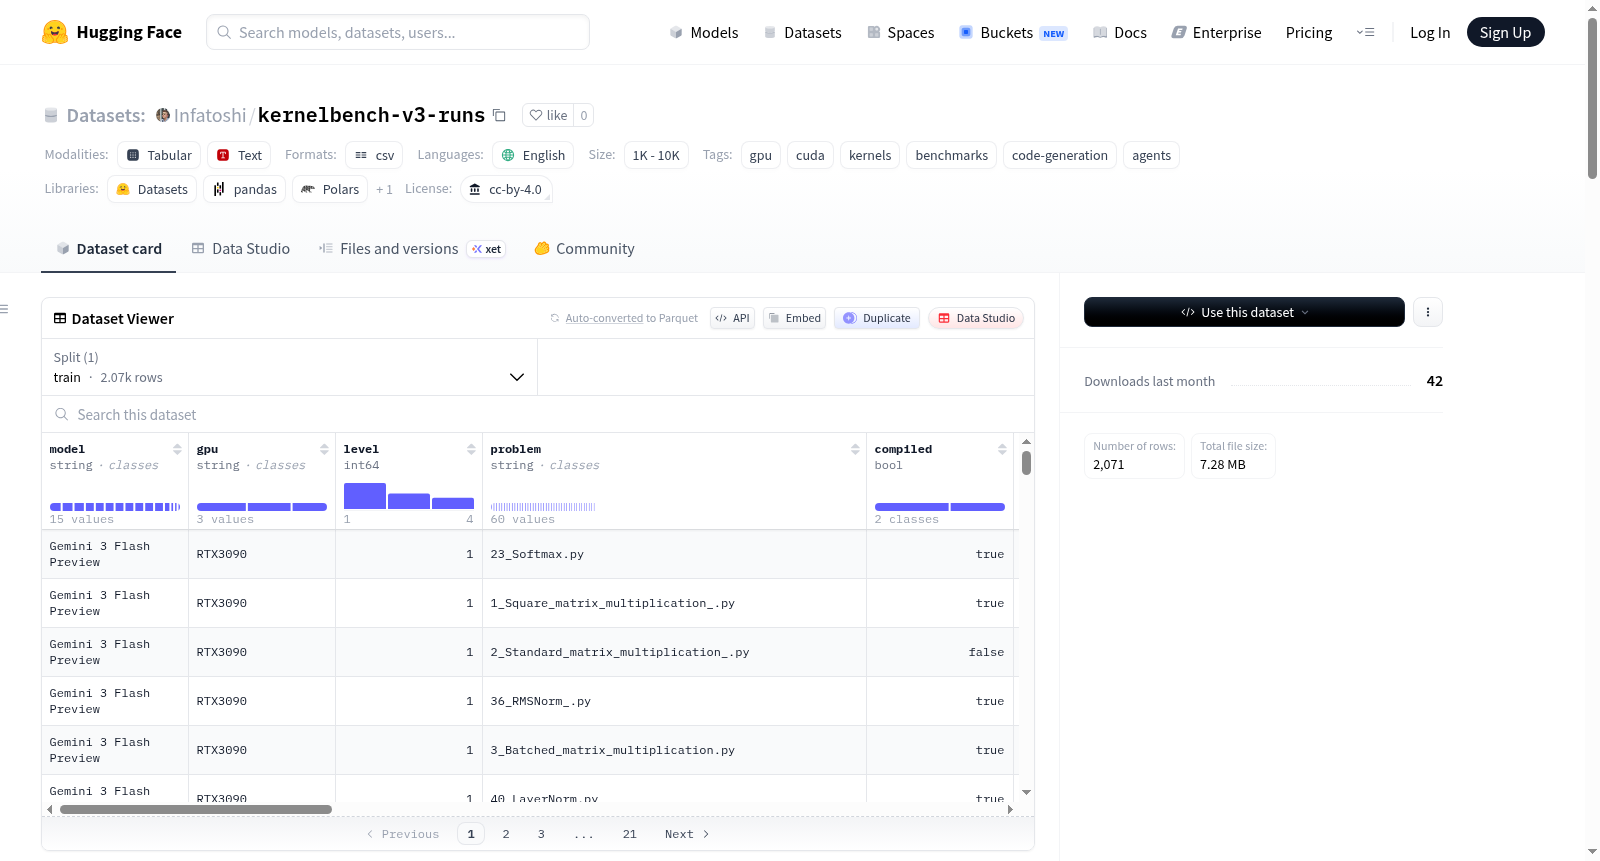Copy dataset name with the copy icon

499,115
